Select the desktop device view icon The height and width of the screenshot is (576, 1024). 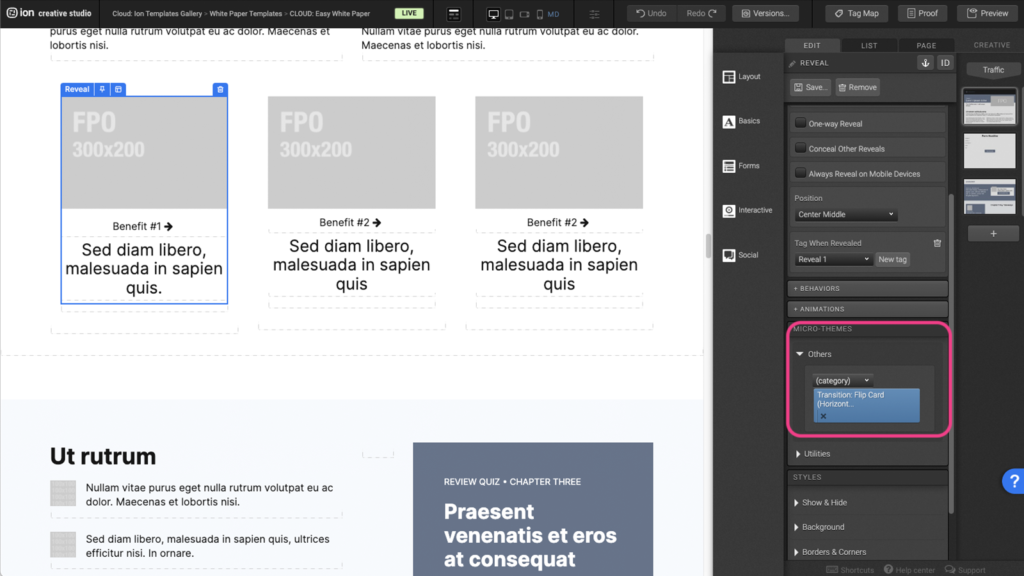tap(493, 14)
